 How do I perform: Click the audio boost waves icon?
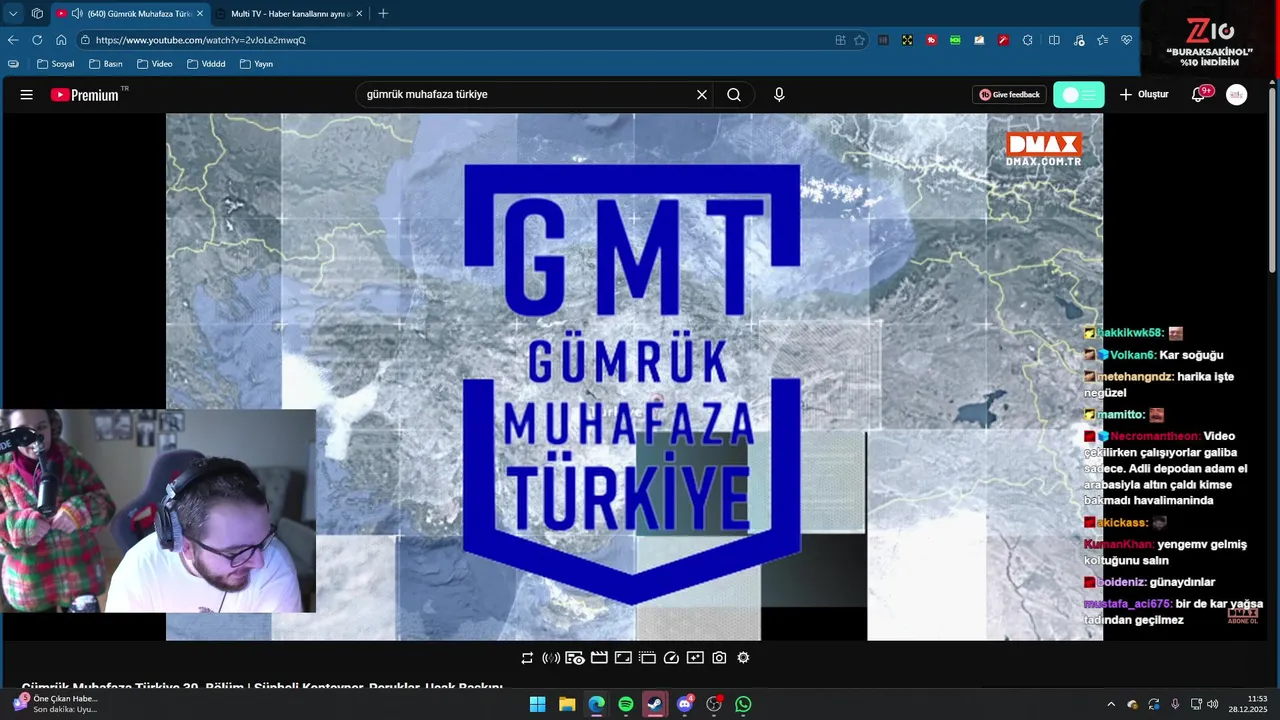click(x=551, y=658)
